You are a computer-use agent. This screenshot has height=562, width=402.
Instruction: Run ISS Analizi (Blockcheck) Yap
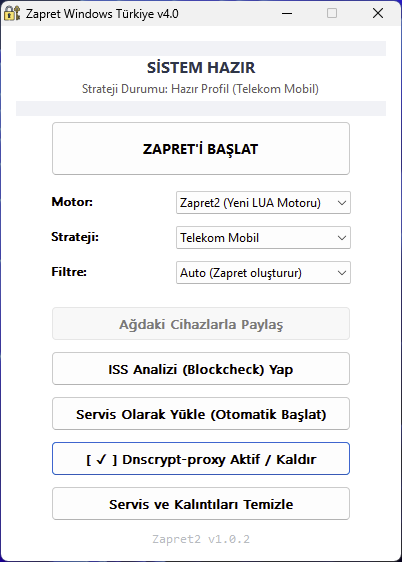[x=201, y=369]
